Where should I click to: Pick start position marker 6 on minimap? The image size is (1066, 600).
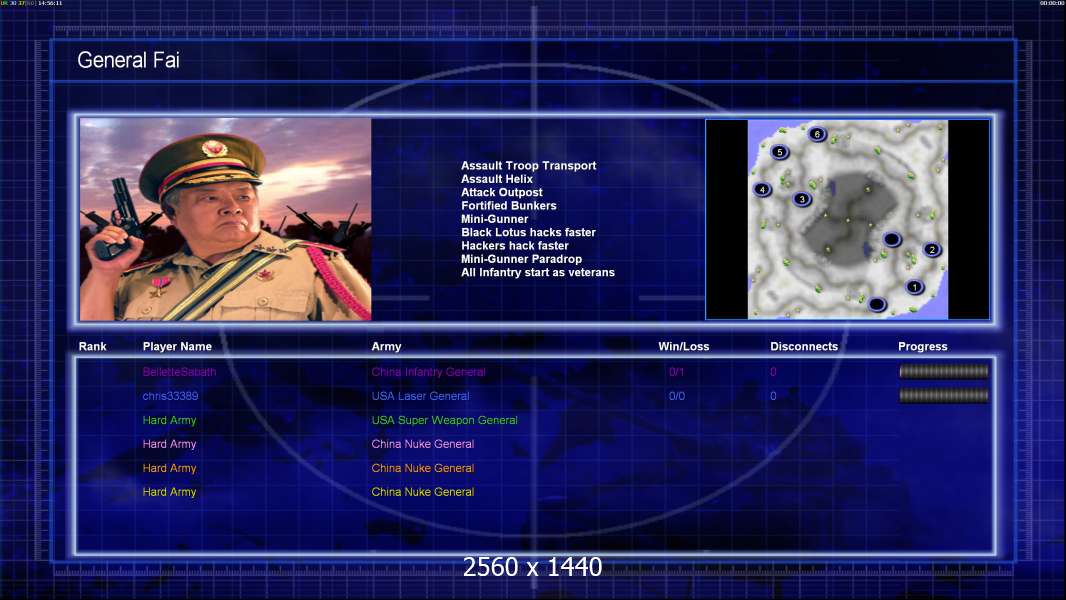tap(817, 134)
